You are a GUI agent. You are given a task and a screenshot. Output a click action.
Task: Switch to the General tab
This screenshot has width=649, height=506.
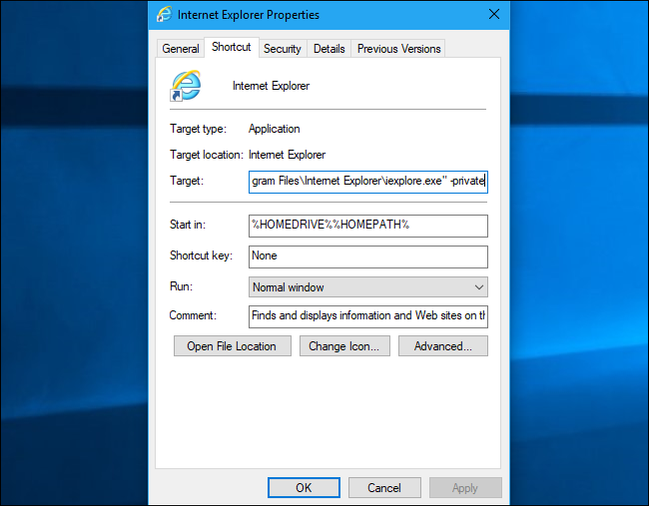(181, 48)
